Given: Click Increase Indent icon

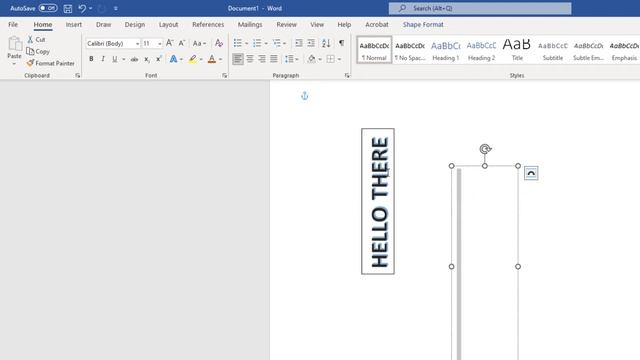Looking at the screenshot, I should (x=311, y=43).
